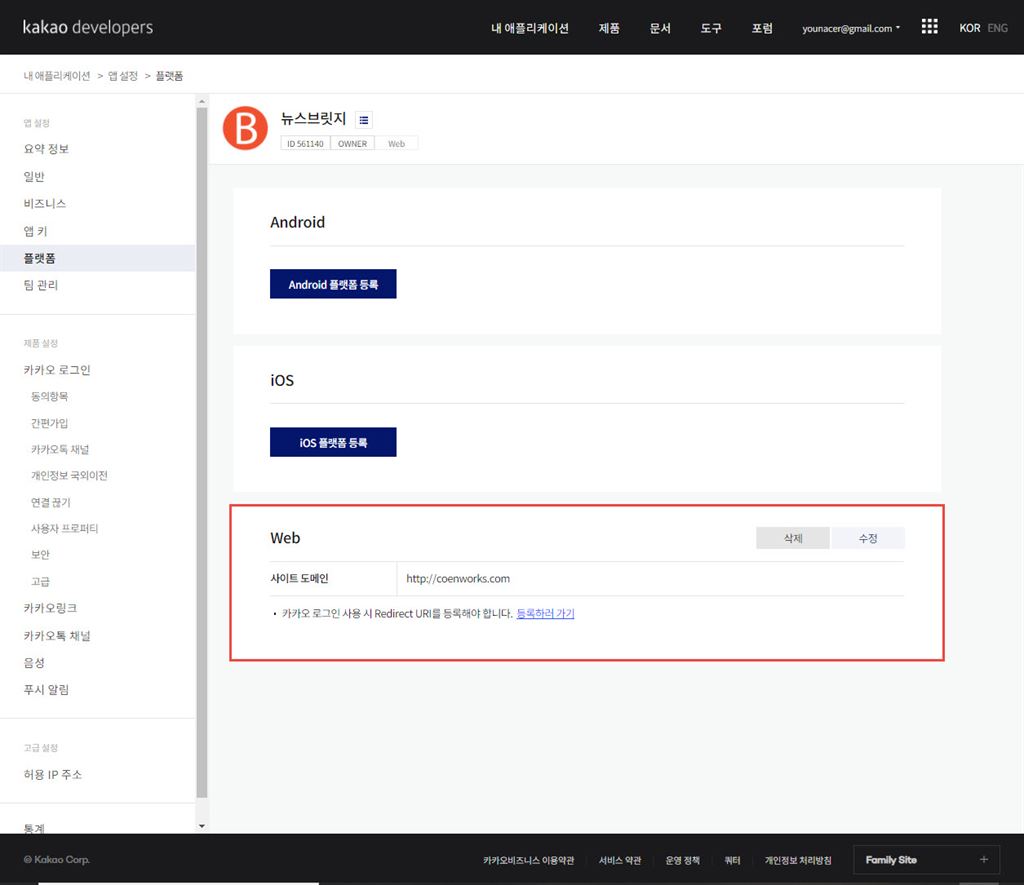The image size is (1024, 885).
Task: Open the 제품 top menu
Action: pyautogui.click(x=609, y=28)
